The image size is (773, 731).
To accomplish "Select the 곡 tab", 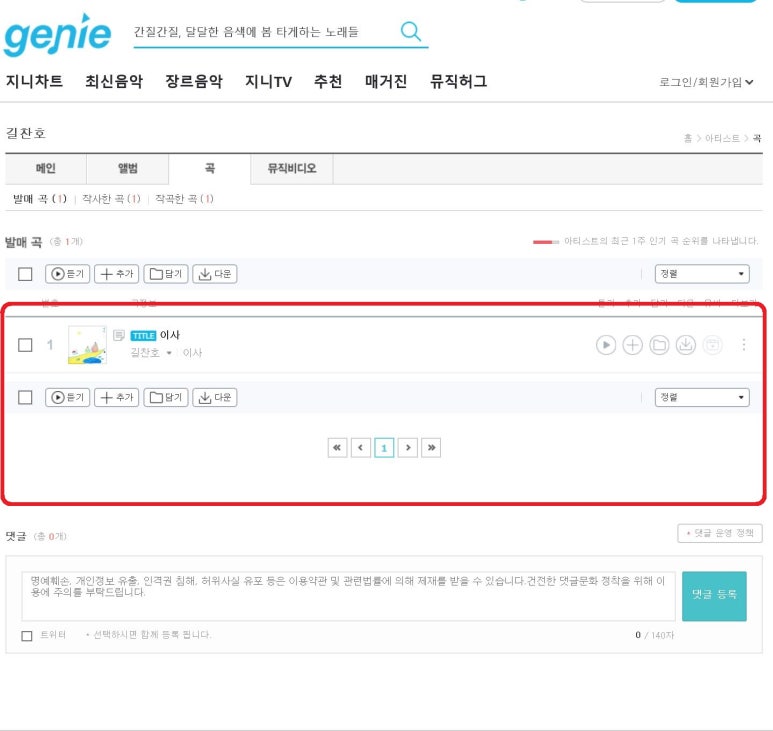I will point(210,169).
